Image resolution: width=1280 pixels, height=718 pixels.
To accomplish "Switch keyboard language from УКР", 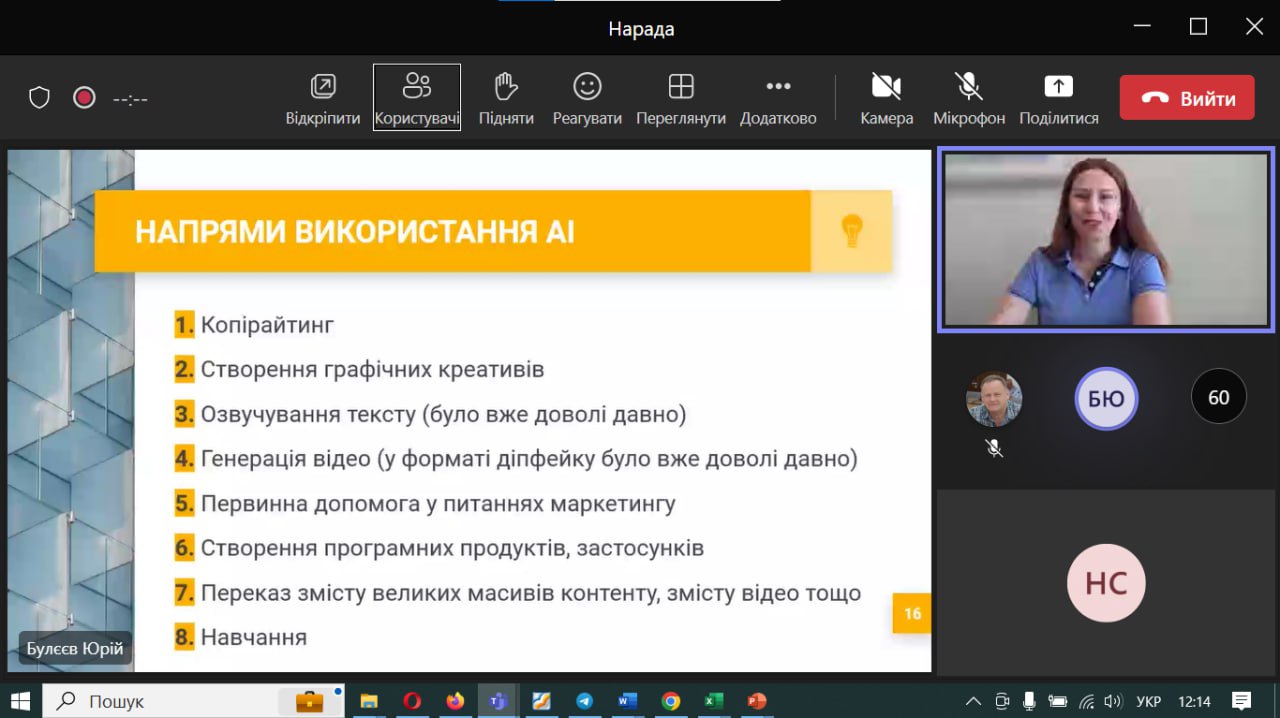I will point(1149,701).
